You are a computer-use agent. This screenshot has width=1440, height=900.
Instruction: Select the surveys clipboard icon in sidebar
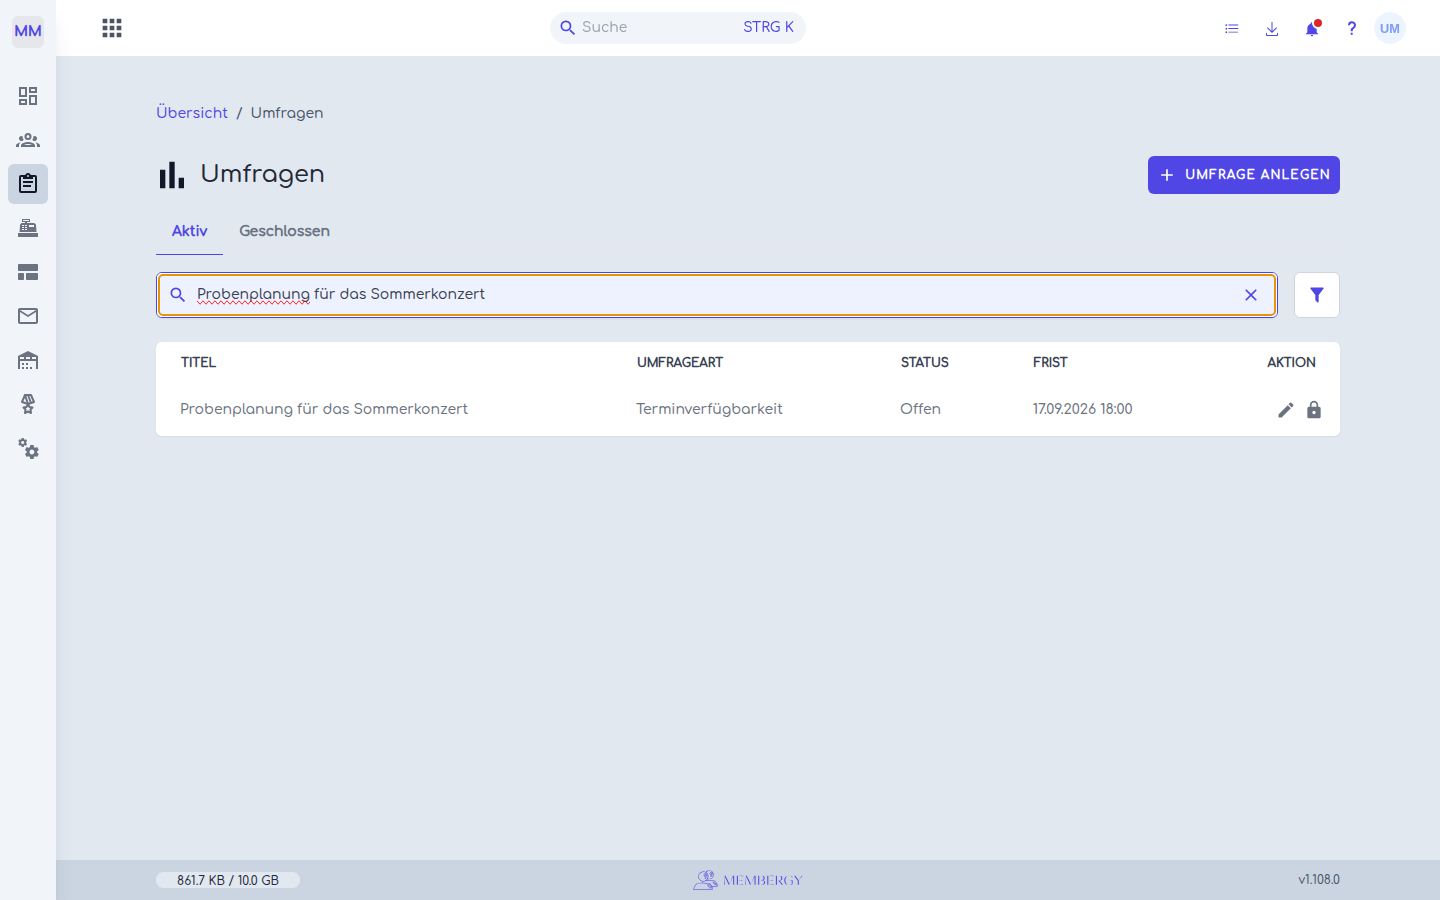(28, 184)
